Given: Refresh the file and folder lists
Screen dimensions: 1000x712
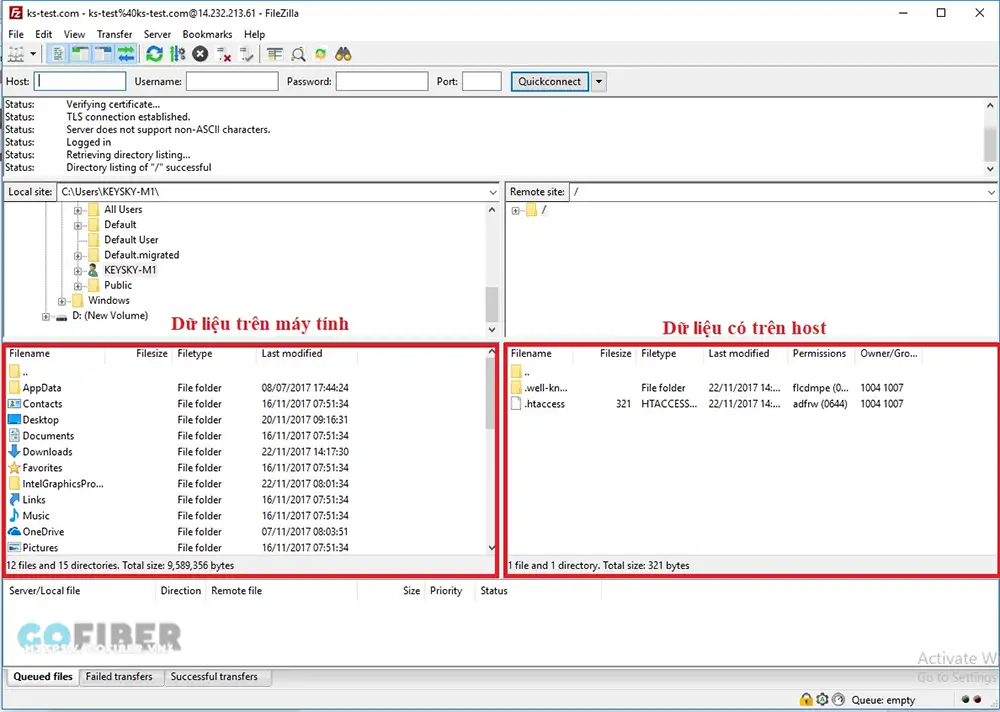Looking at the screenshot, I should 154,54.
